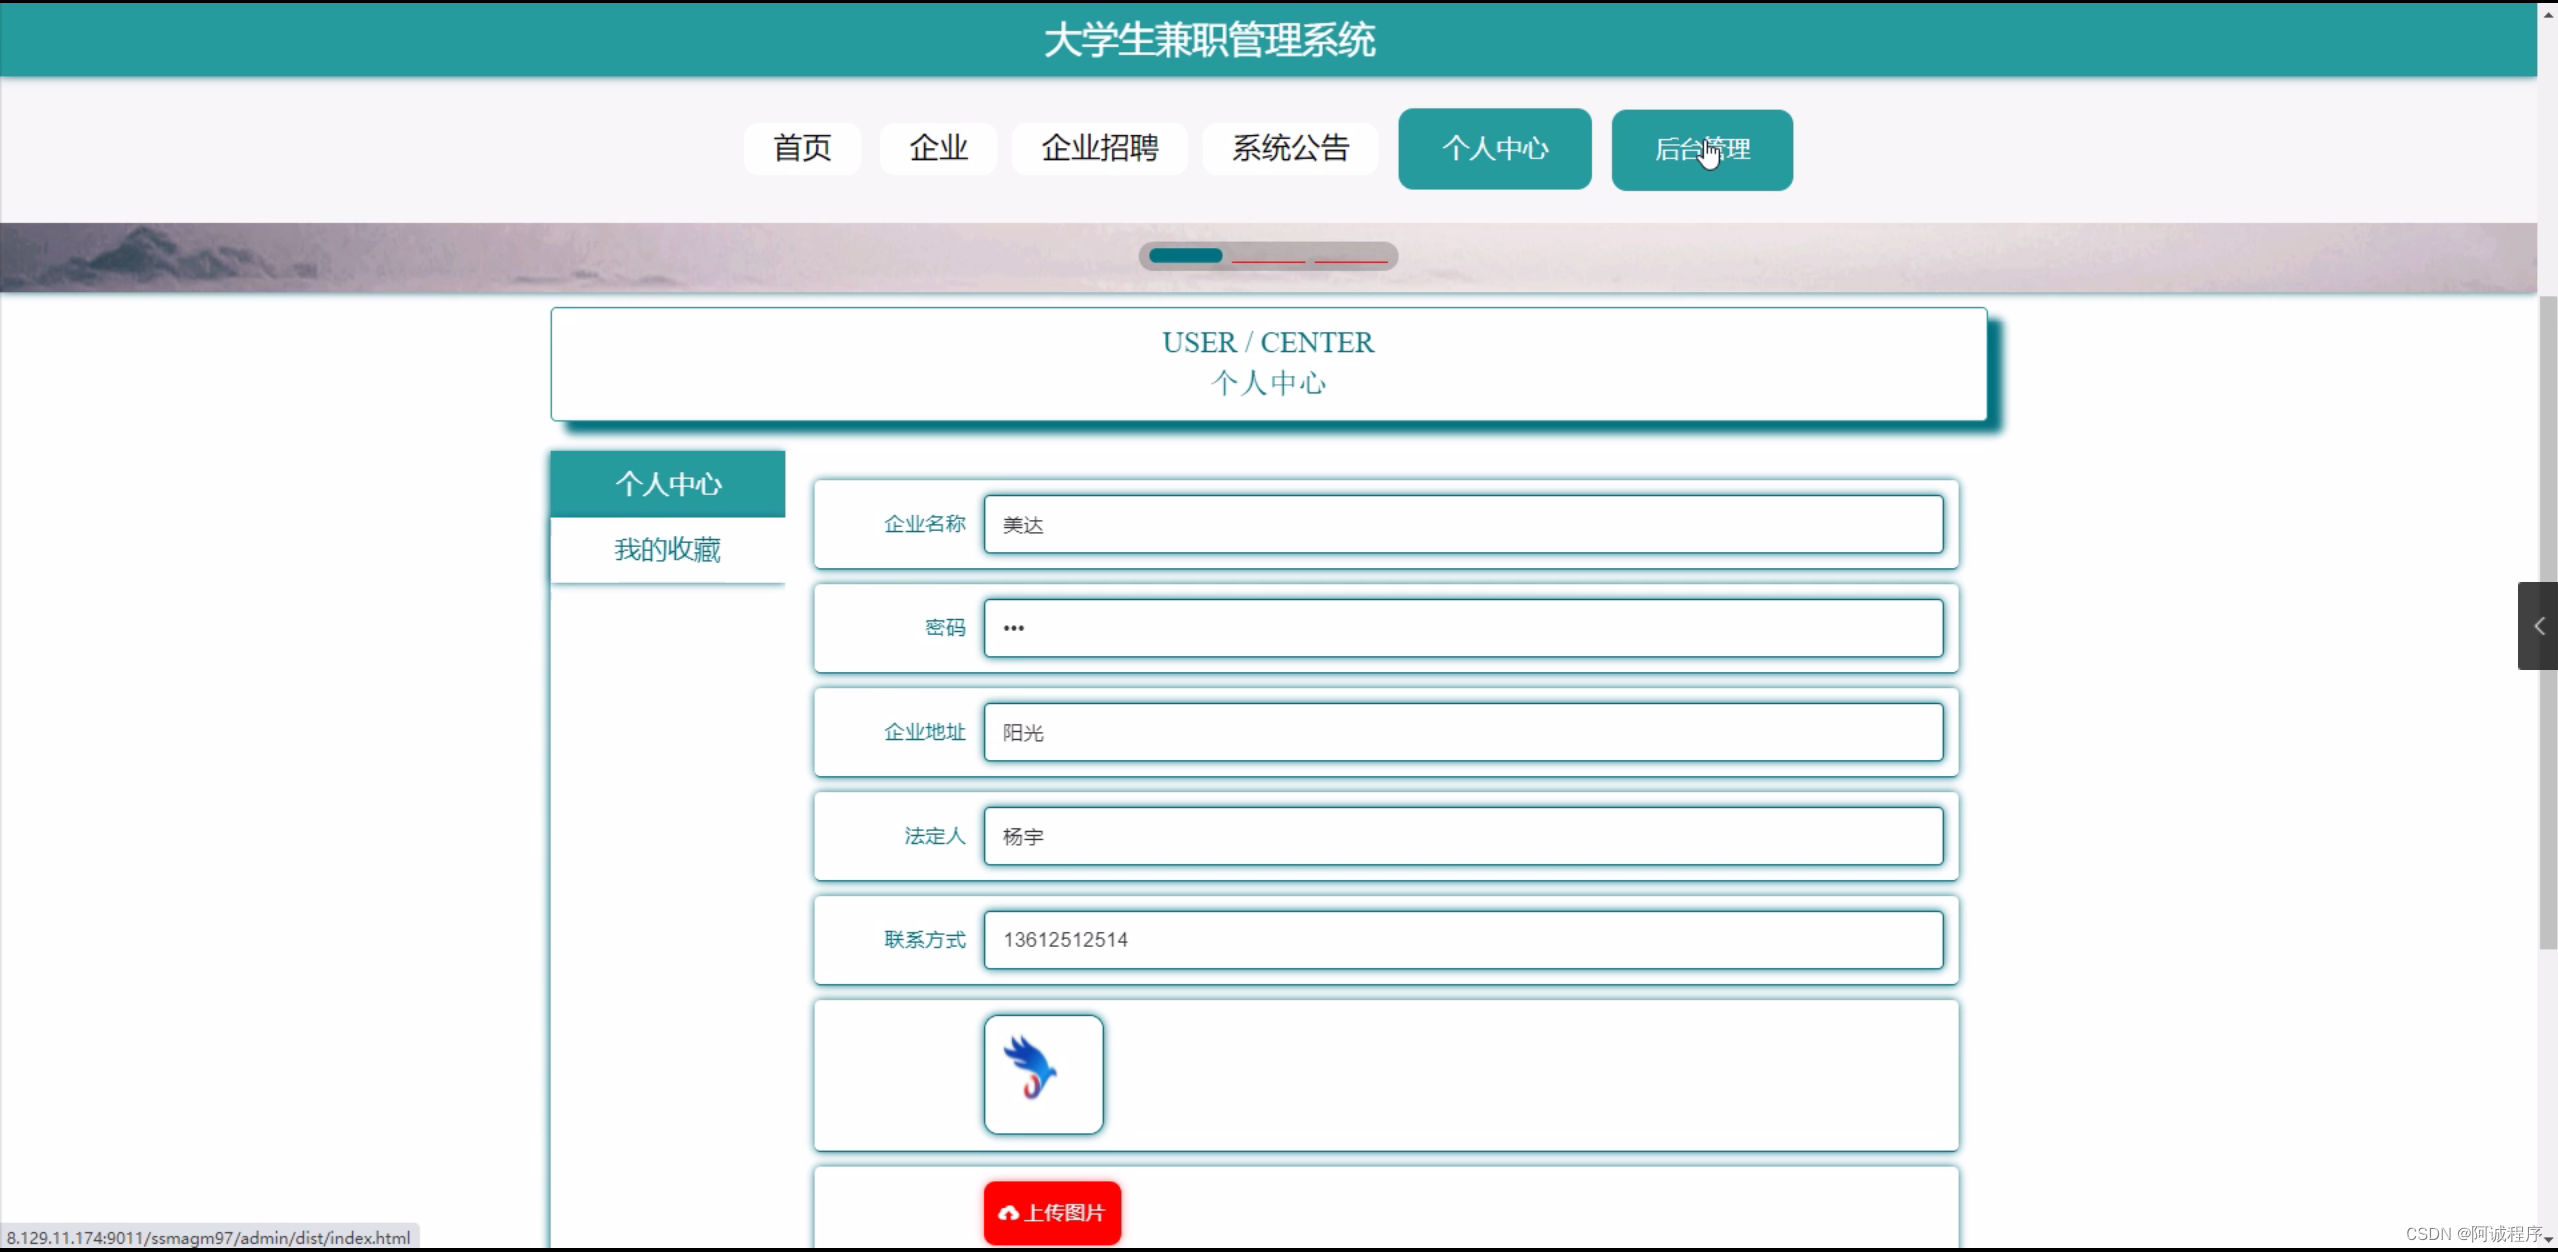This screenshot has height=1252, width=2558.
Task: Click the uploaded bird logo thumbnail
Action: pos(1043,1074)
